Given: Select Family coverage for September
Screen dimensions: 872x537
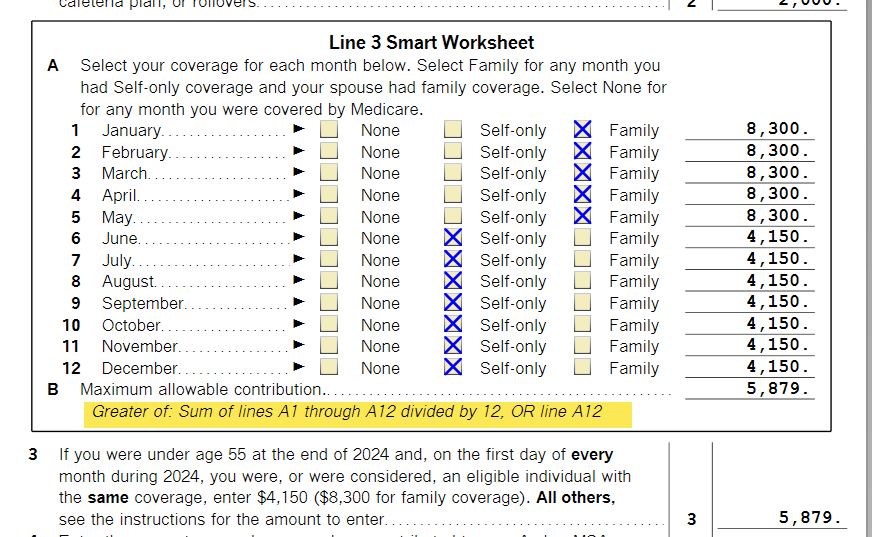Looking at the screenshot, I should (582, 303).
